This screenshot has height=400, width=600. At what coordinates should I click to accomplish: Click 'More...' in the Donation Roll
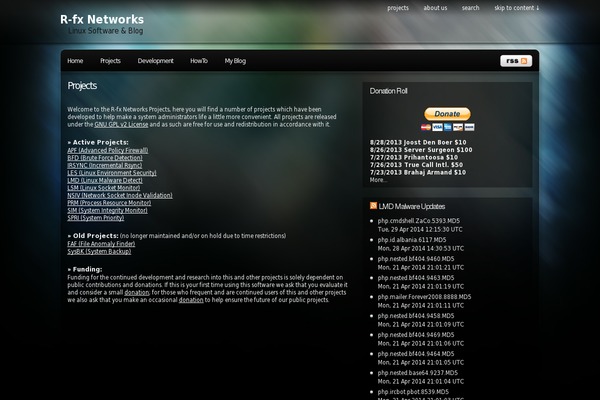(378, 180)
